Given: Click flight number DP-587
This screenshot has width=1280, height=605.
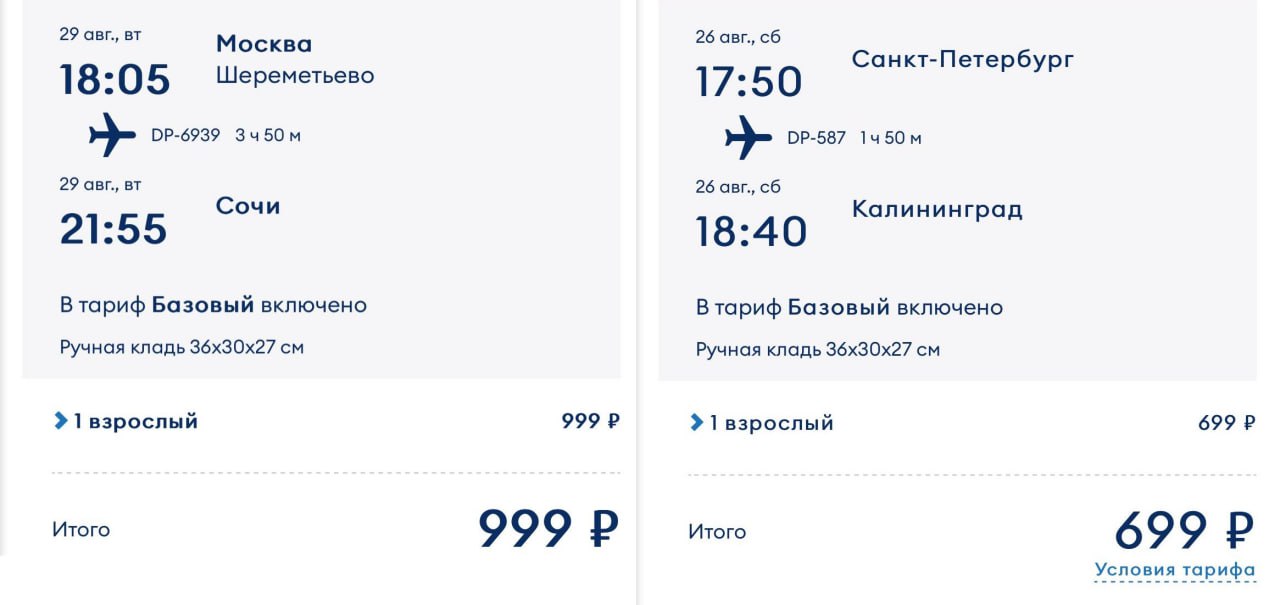Looking at the screenshot, I should 816,138.
